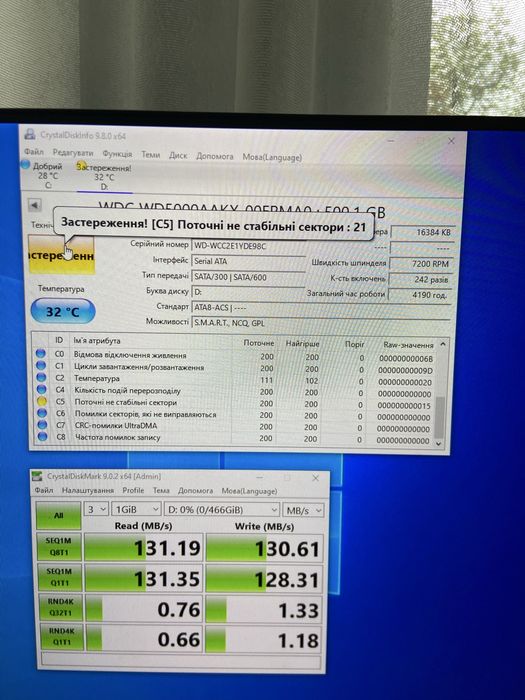This screenshot has width=525, height=700.
Task: Click the 32 °C temperature indicator
Action: click(62, 311)
